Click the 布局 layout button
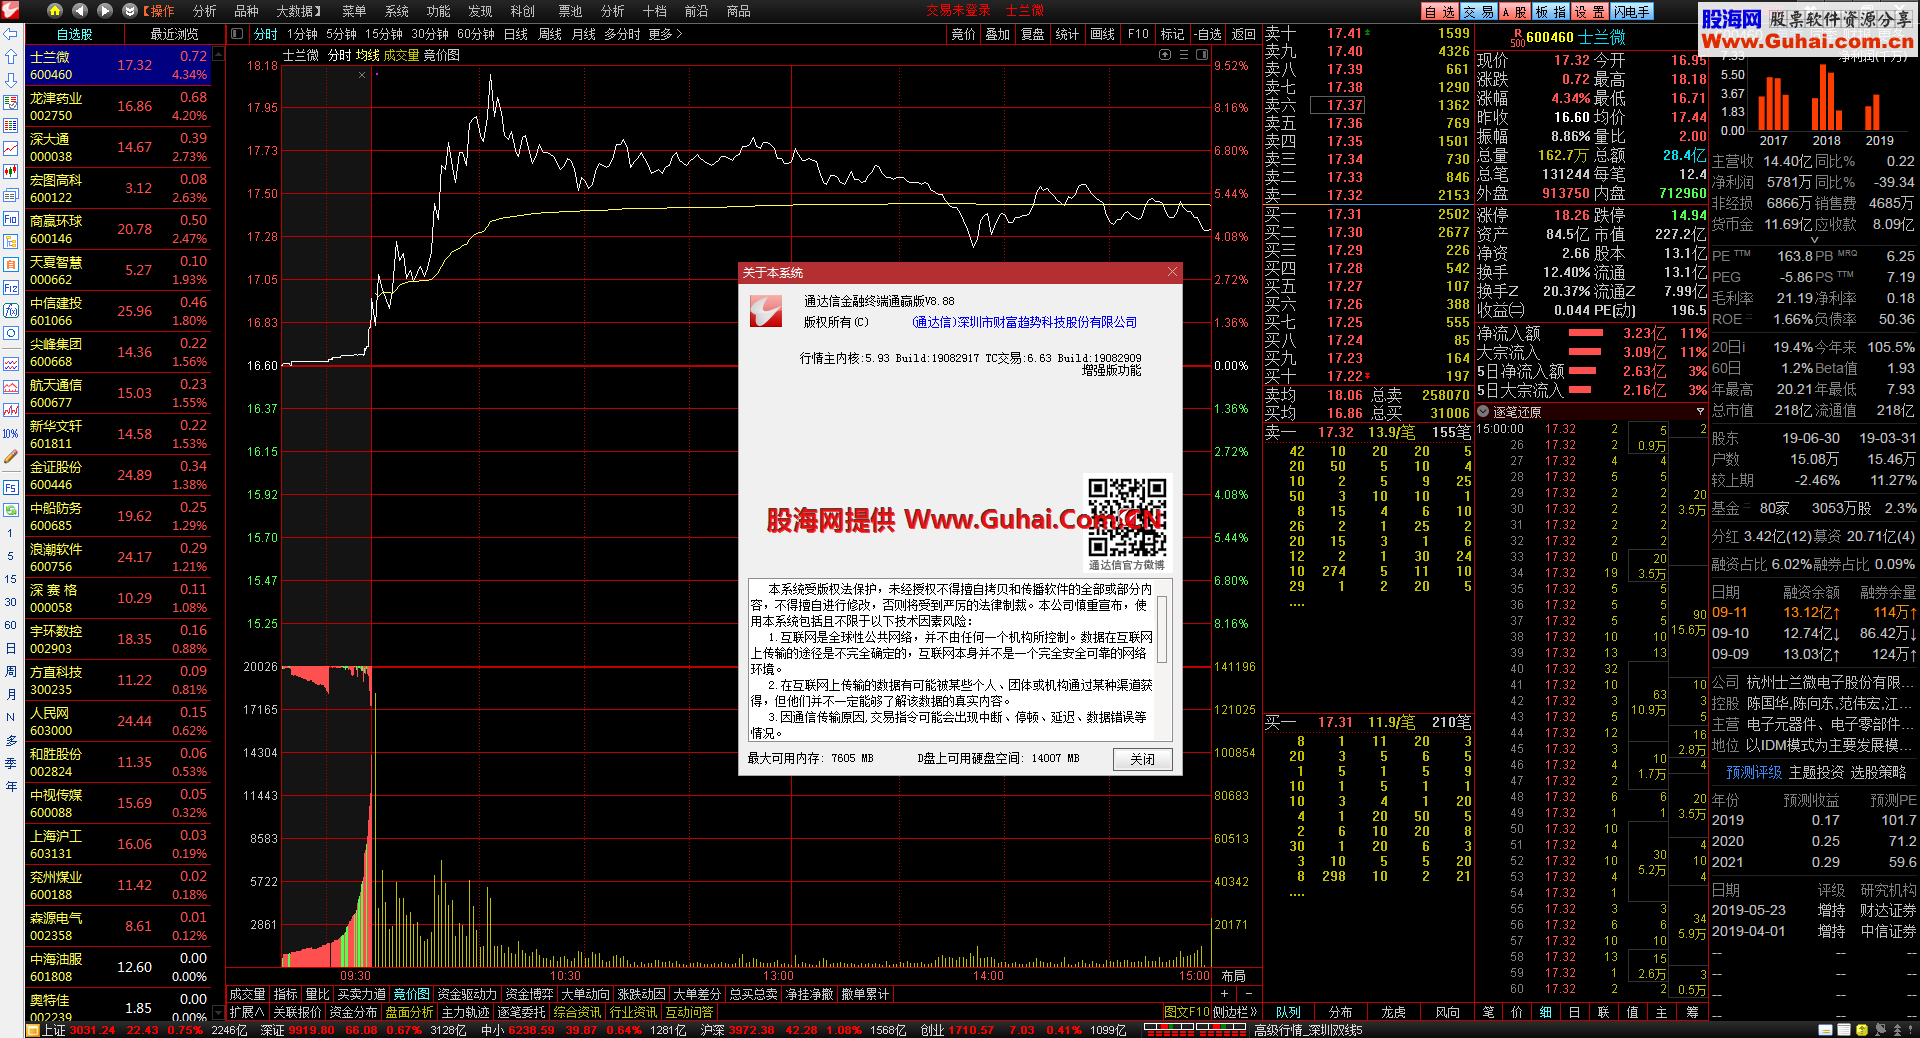1920x1038 pixels. [x=1234, y=976]
